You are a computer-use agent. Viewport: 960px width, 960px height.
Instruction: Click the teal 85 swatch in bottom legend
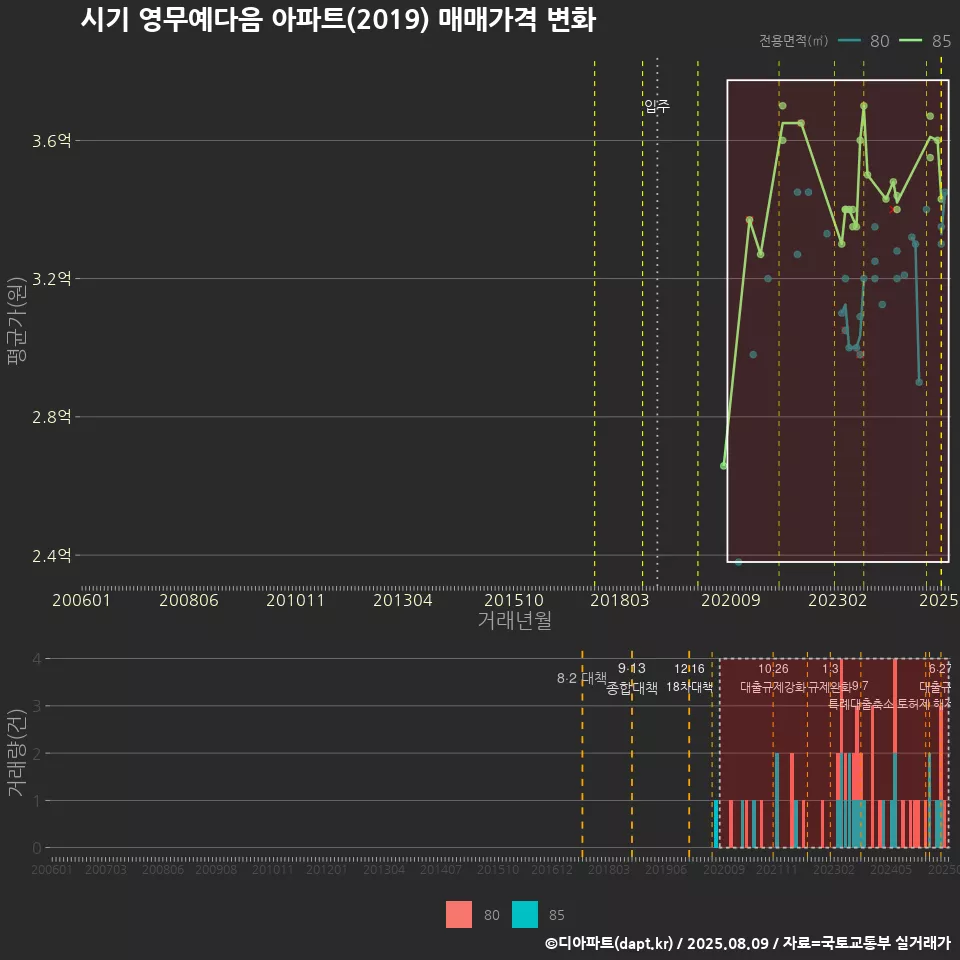pos(525,914)
